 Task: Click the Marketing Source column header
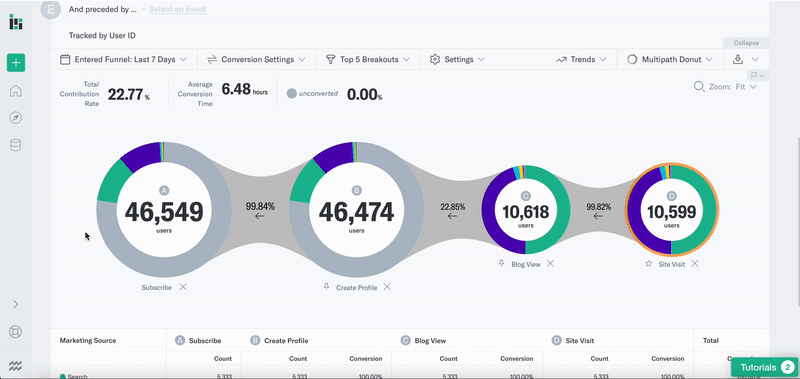pos(88,340)
